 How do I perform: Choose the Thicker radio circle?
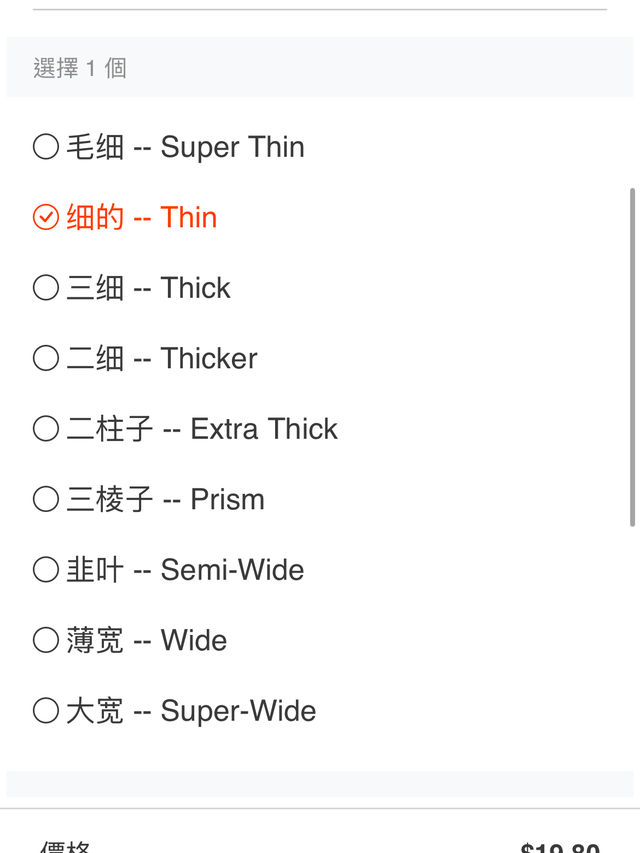coord(46,358)
